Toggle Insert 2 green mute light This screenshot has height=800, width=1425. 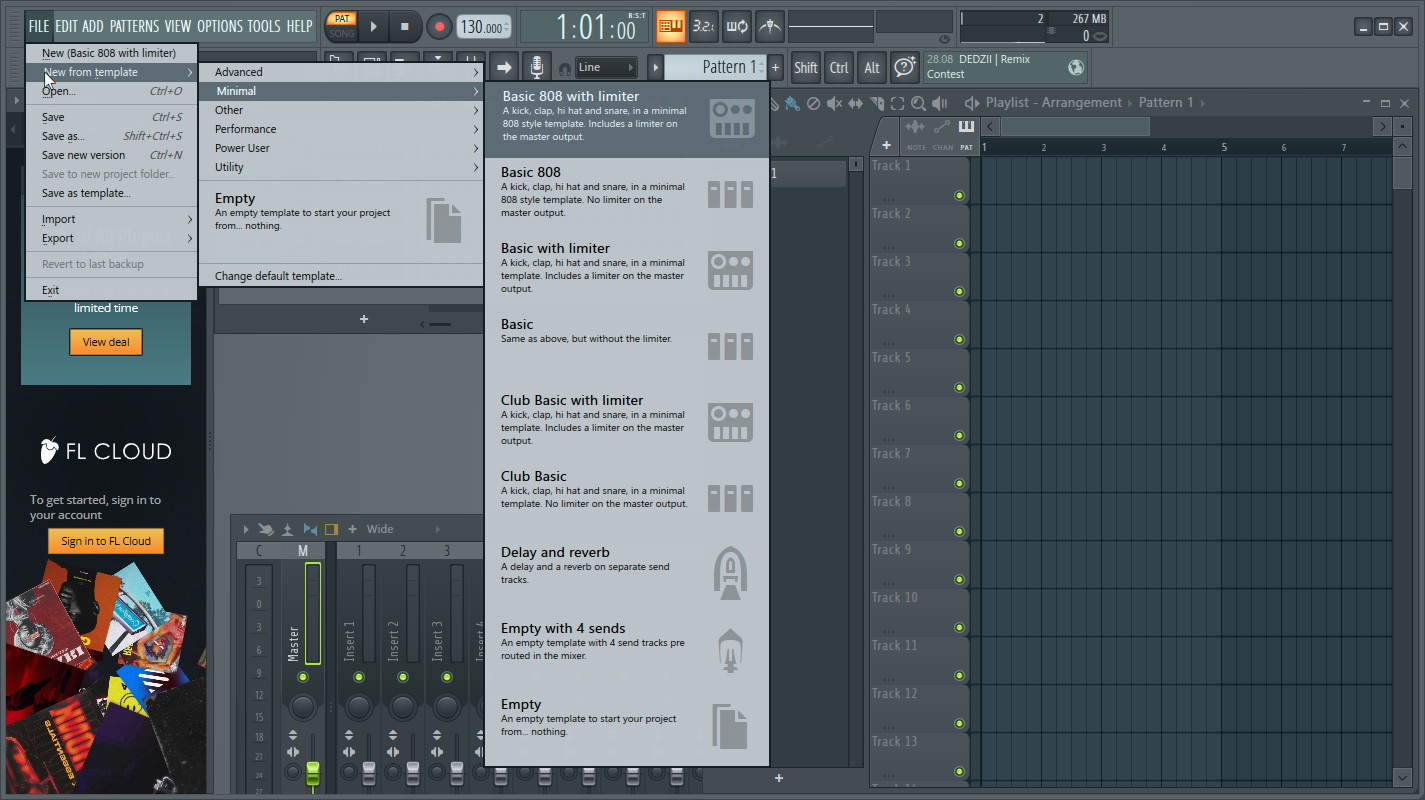[403, 677]
